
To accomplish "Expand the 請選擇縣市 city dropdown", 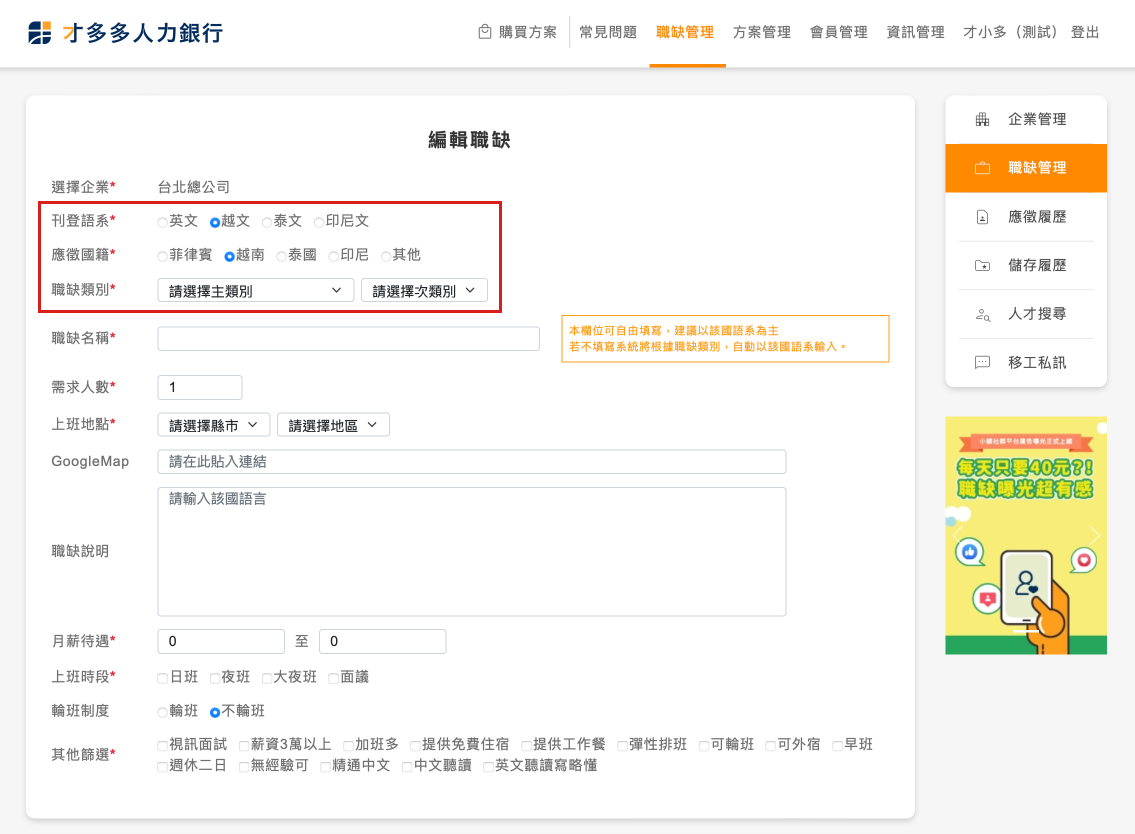I will (214, 425).
